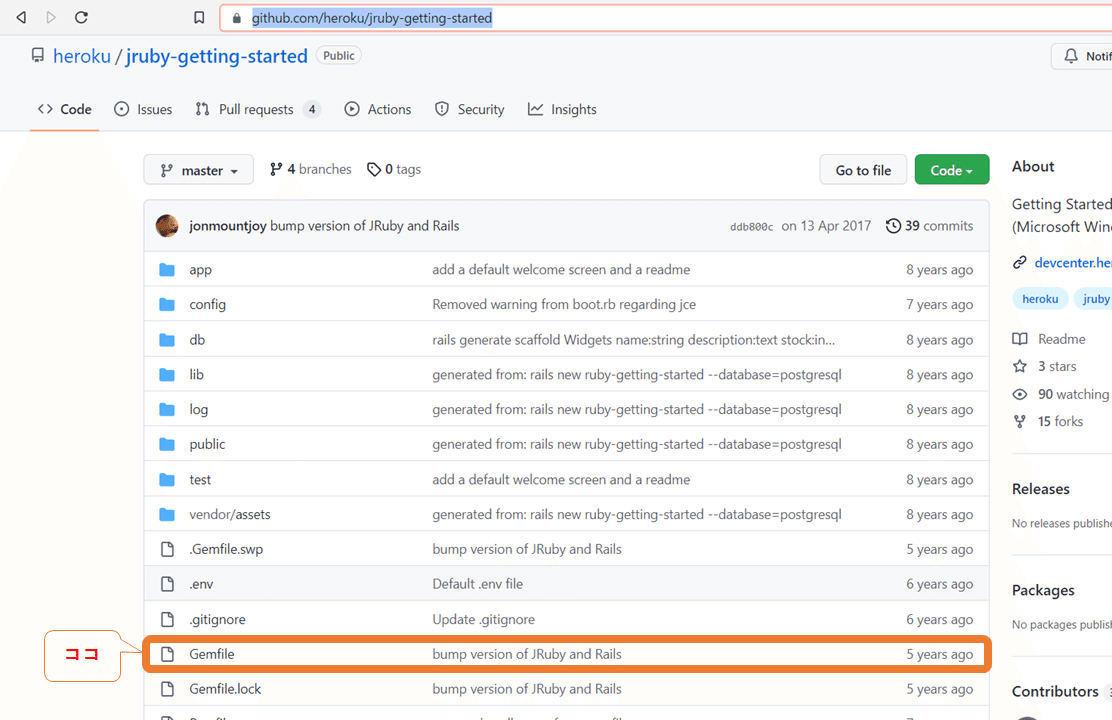Click the Gemfile.lock file icon
Image resolution: width=1112 pixels, height=720 pixels.
click(167, 689)
